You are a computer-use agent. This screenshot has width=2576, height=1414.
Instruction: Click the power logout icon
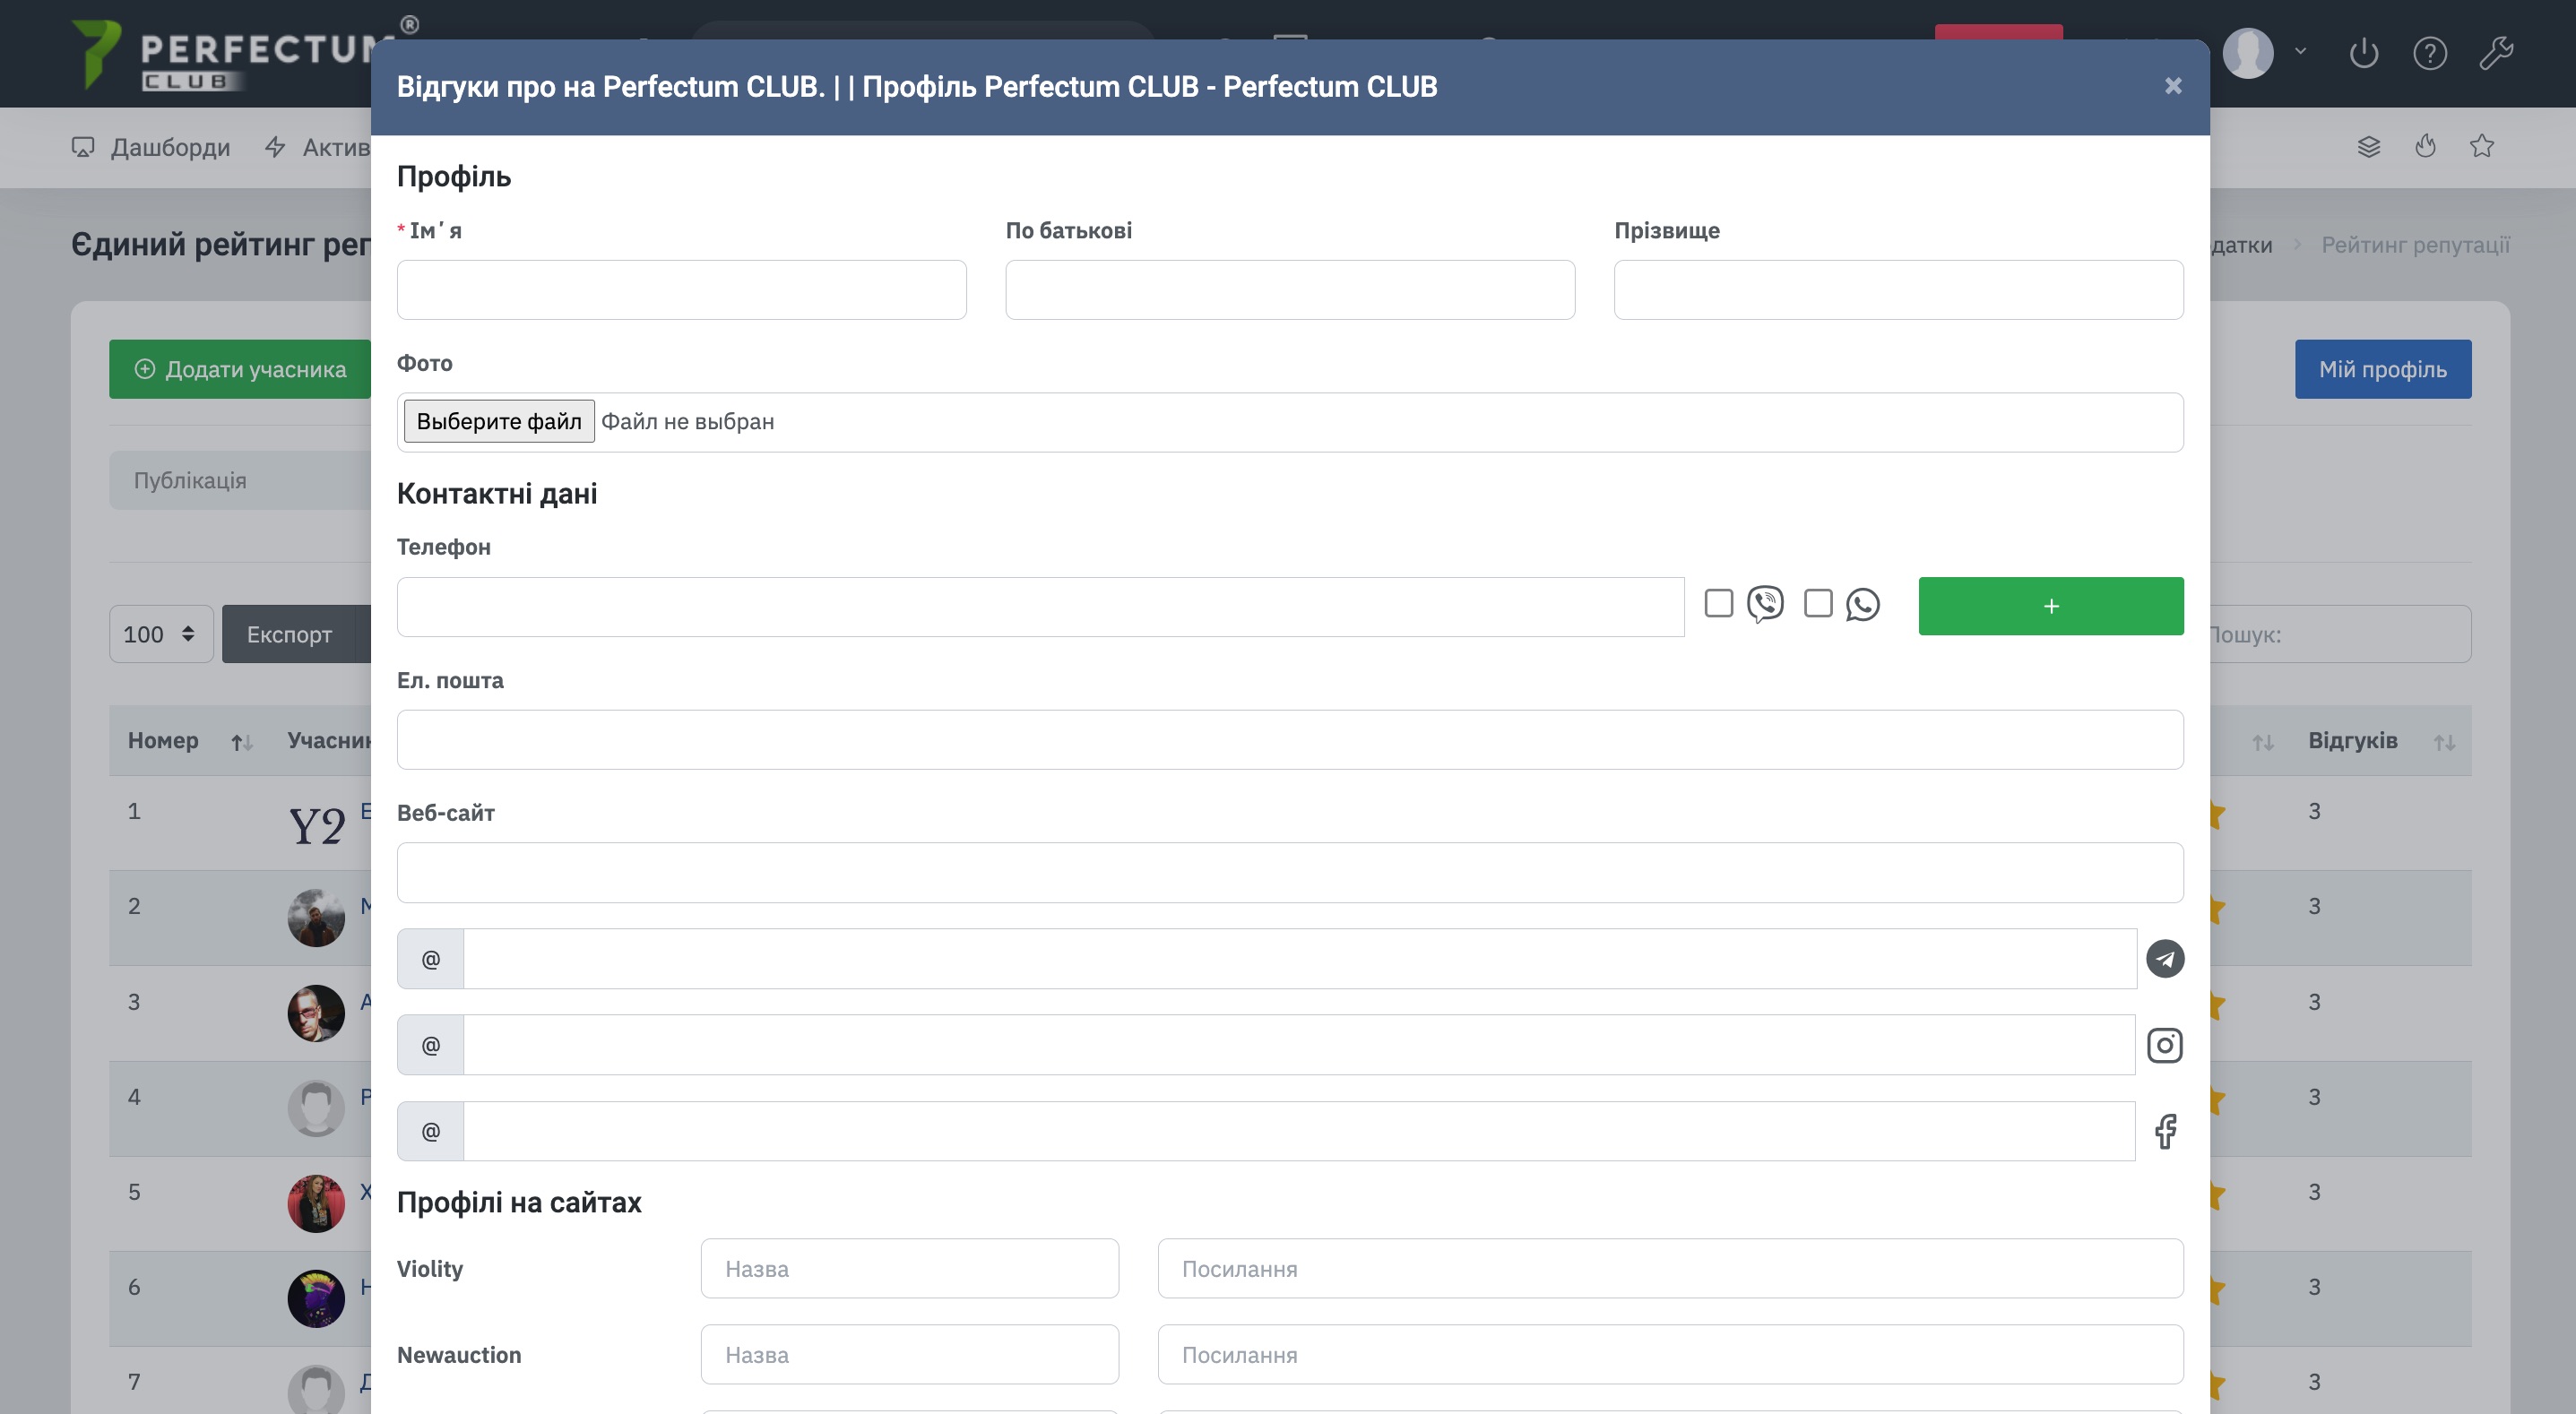coord(2363,53)
